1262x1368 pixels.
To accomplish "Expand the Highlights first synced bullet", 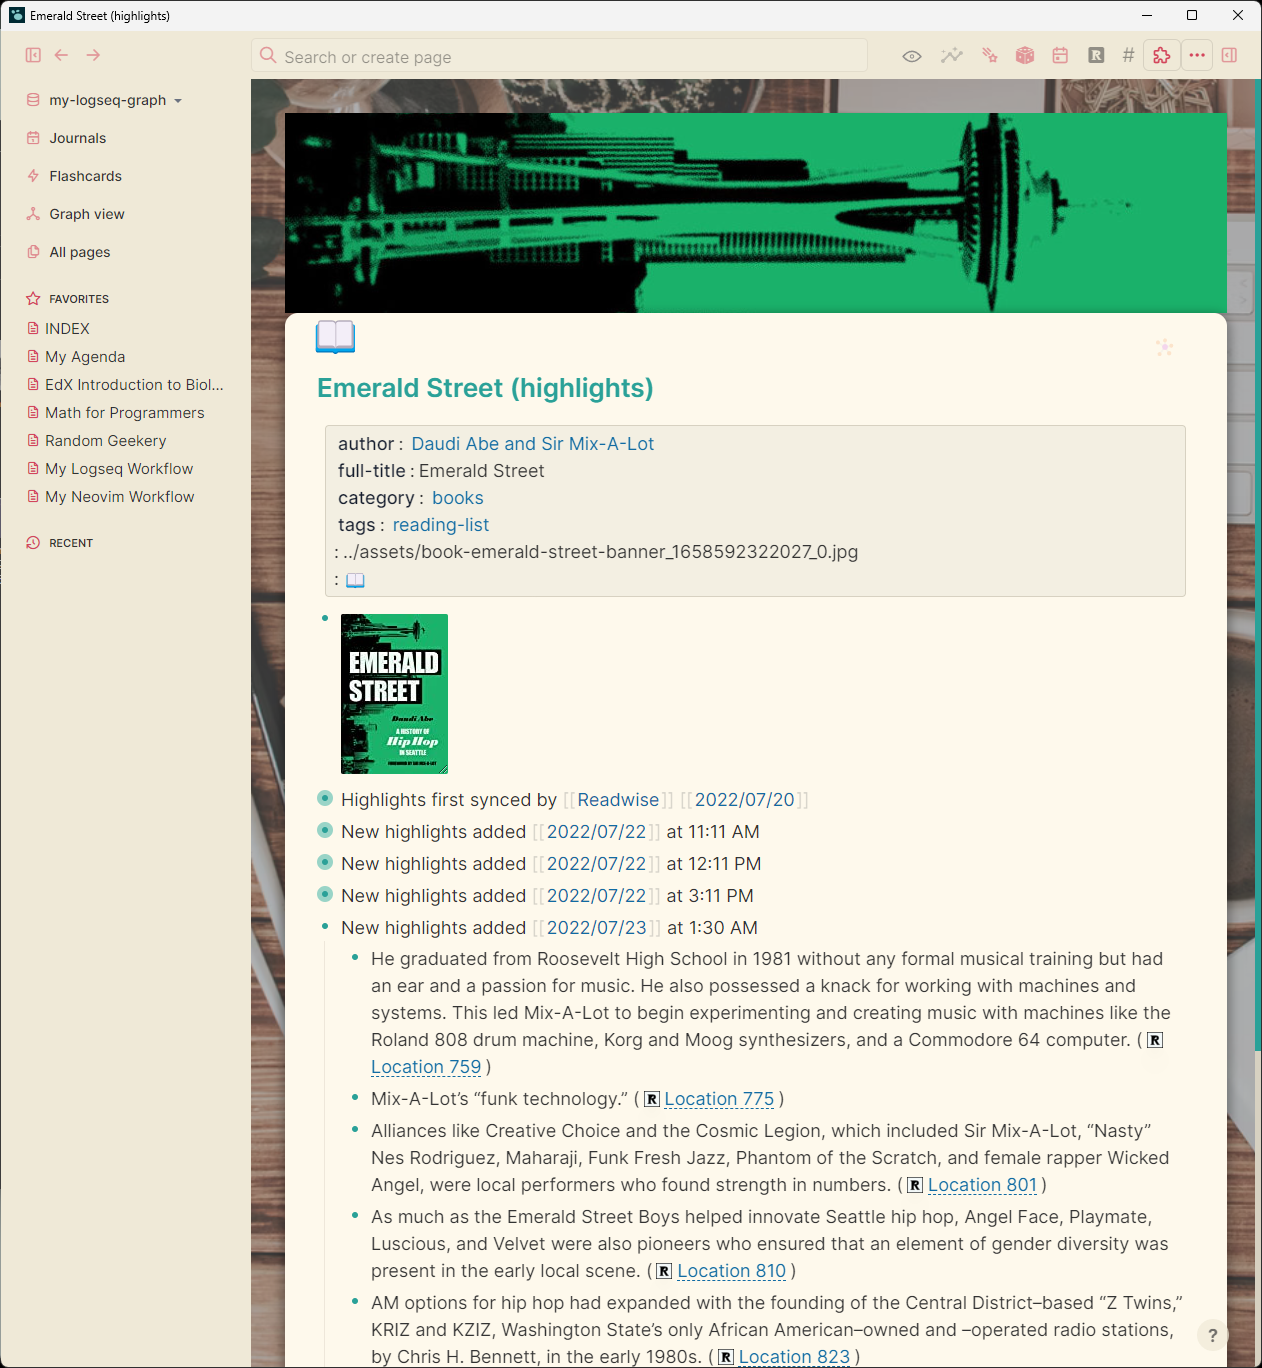I will [325, 798].
